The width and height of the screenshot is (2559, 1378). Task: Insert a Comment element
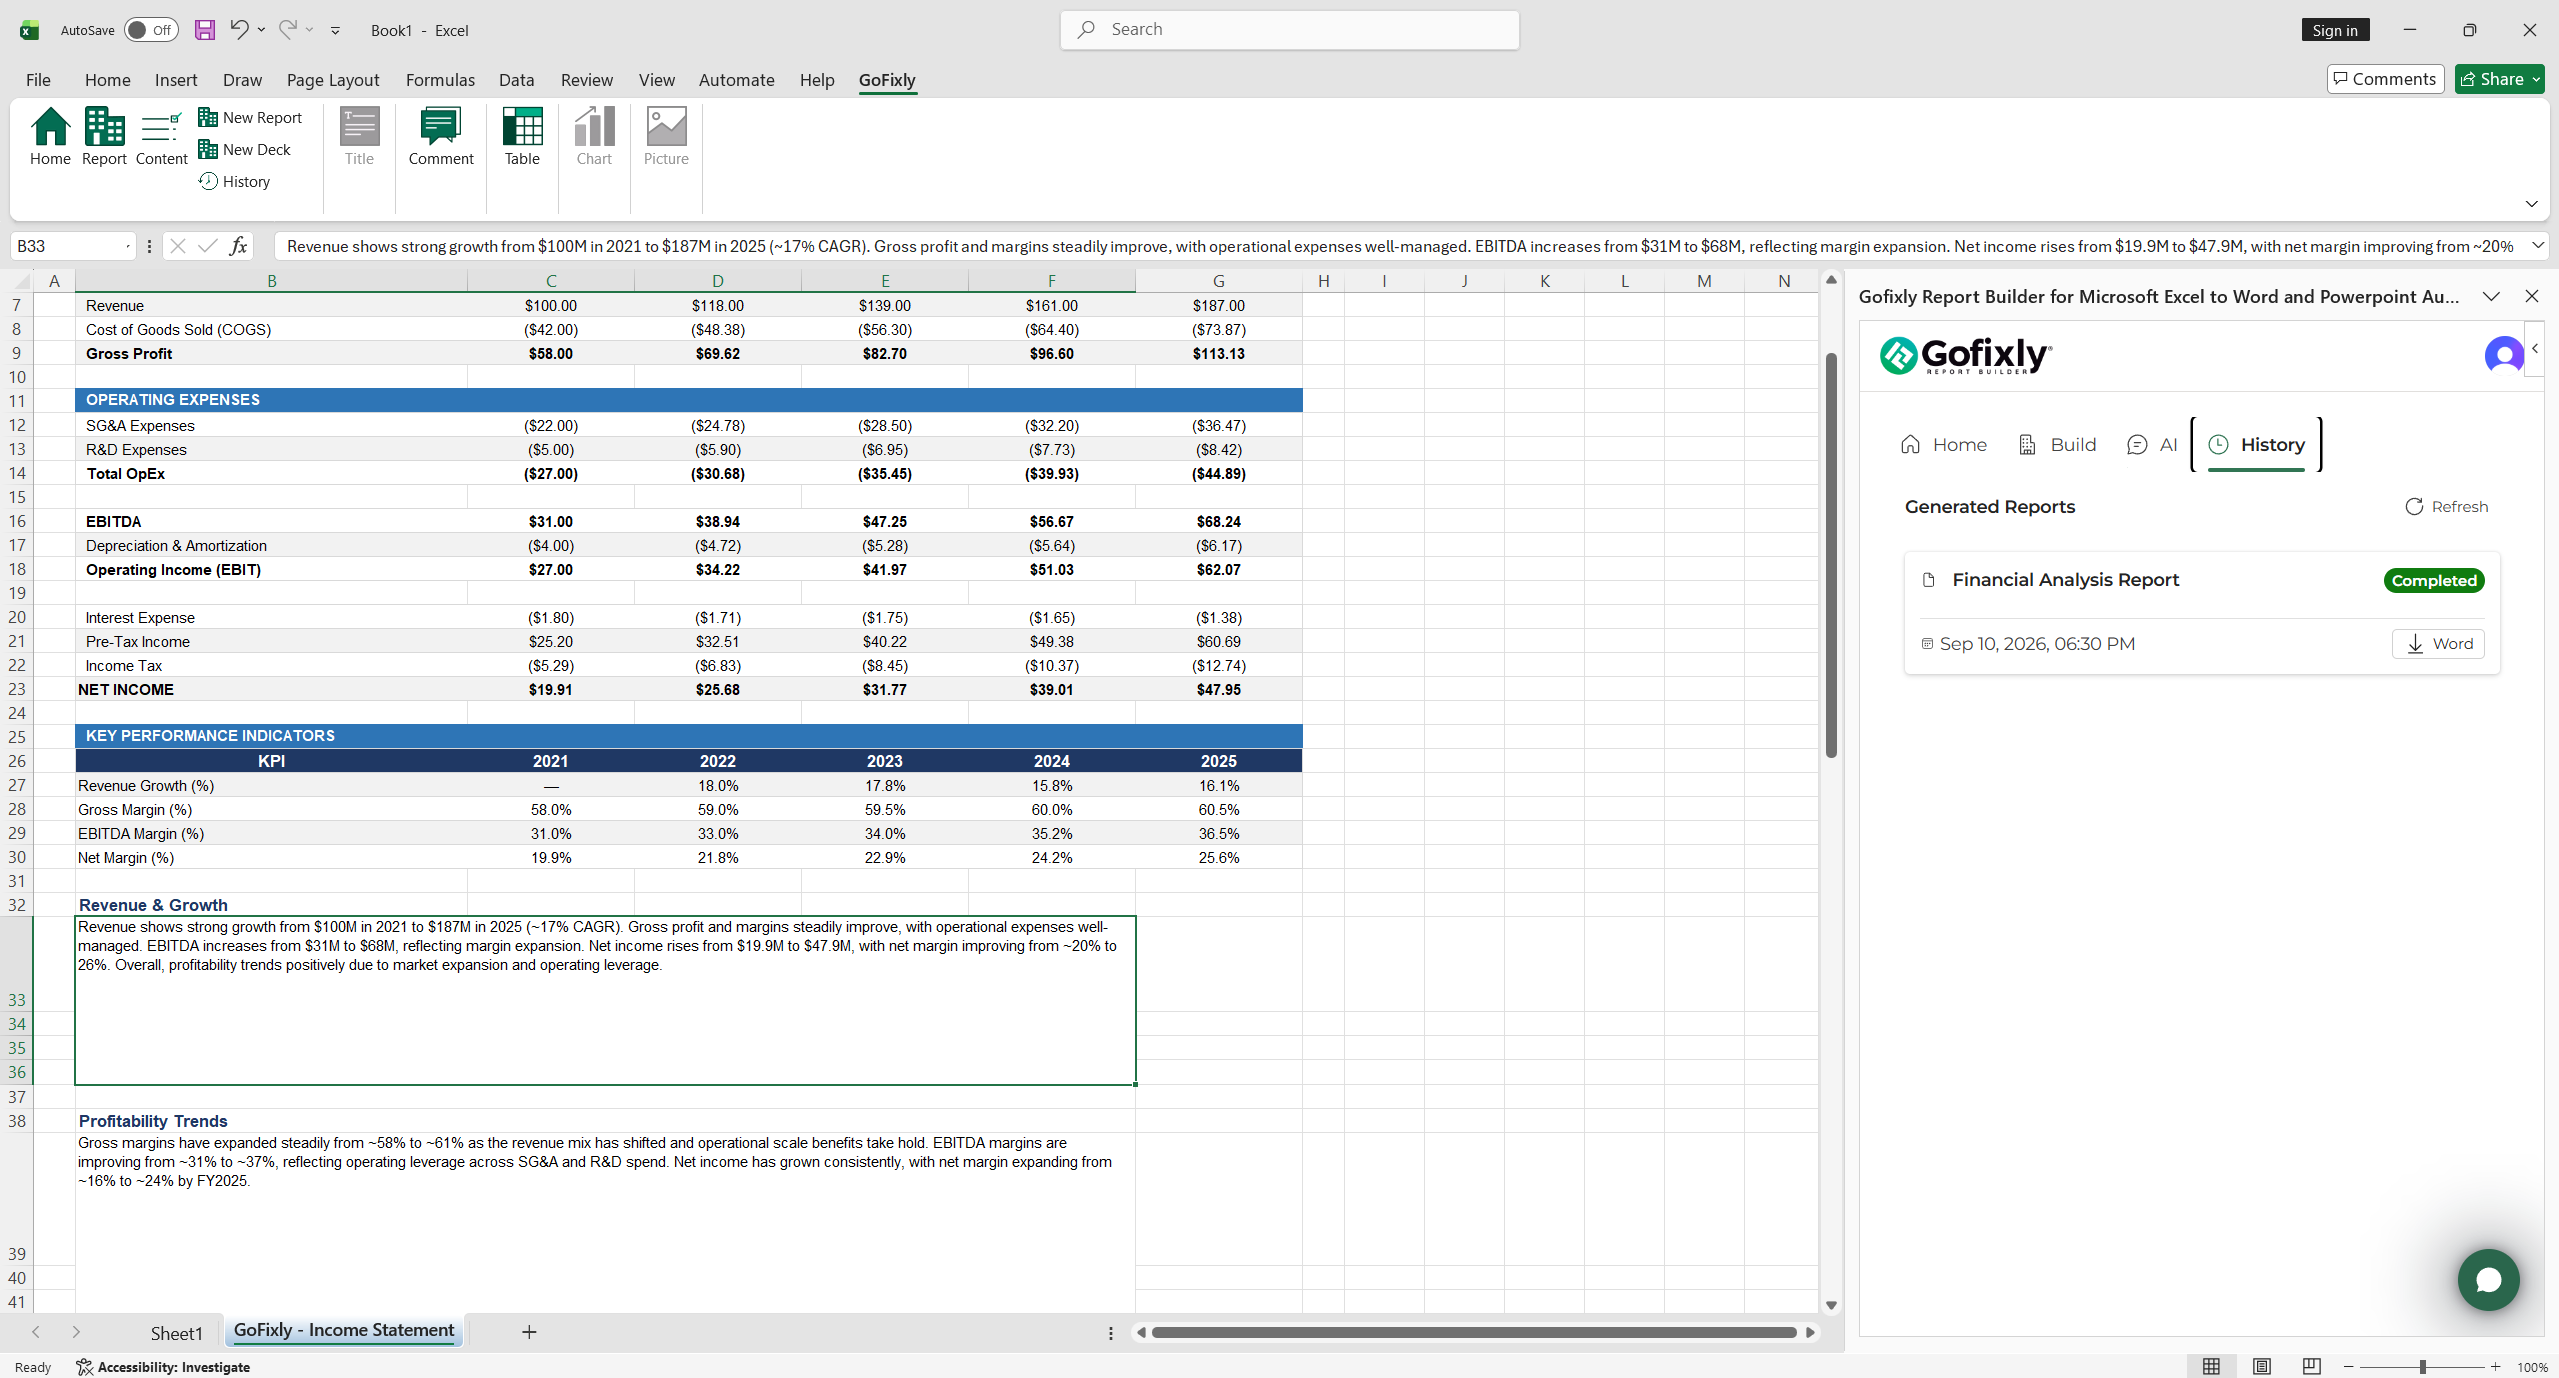[441, 137]
